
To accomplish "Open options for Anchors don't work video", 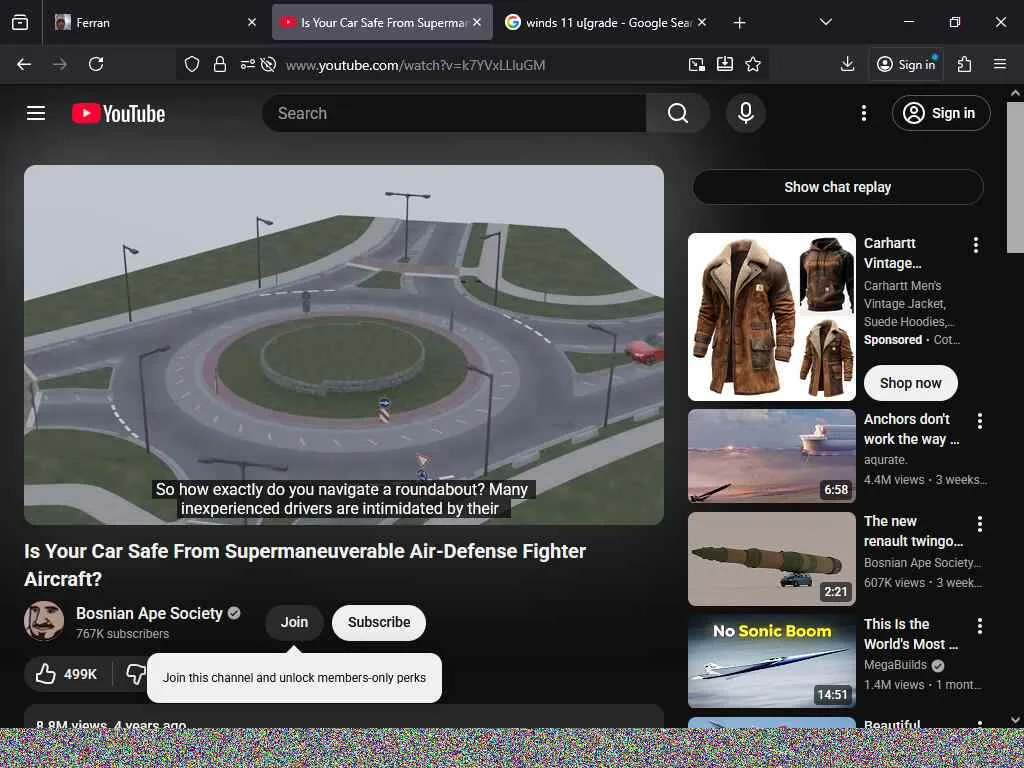I will (980, 421).
